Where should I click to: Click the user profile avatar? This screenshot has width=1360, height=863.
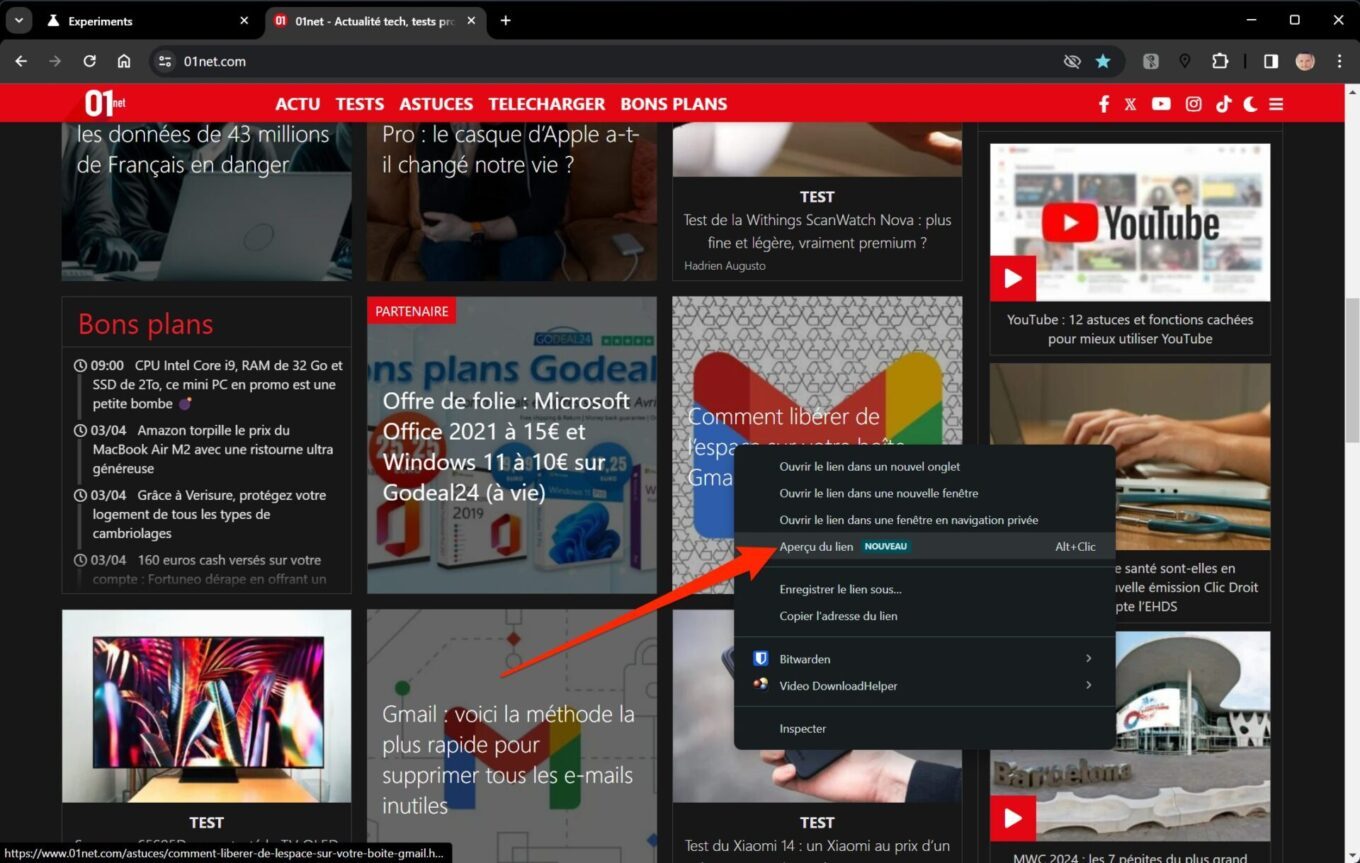tap(1305, 61)
